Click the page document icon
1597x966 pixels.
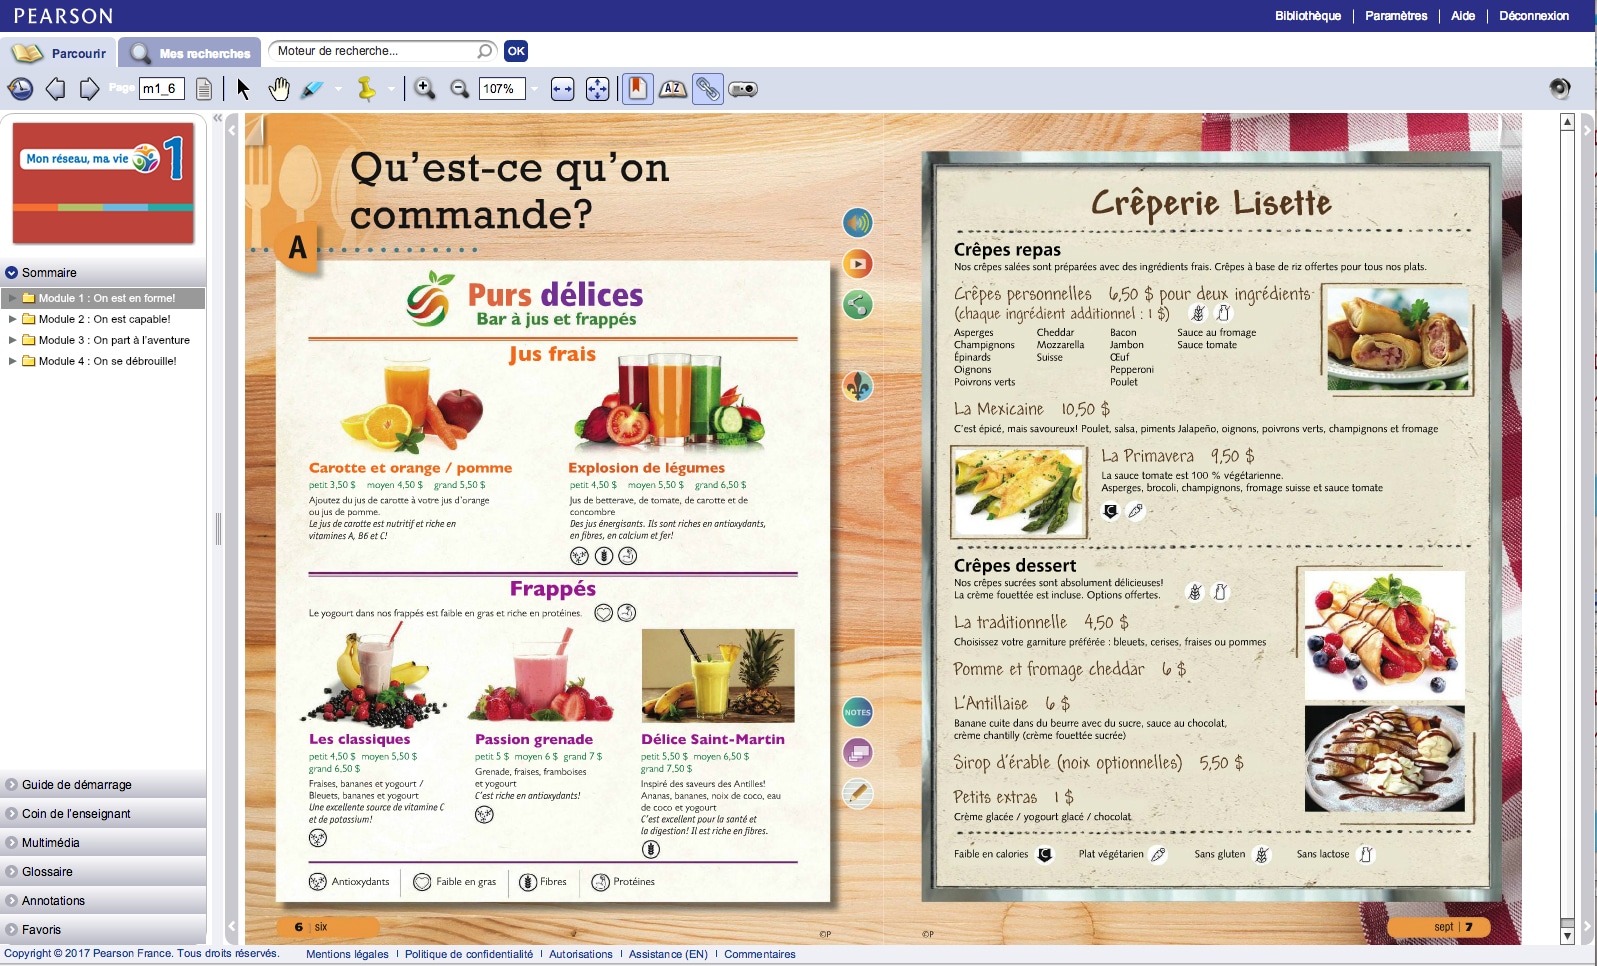[204, 89]
